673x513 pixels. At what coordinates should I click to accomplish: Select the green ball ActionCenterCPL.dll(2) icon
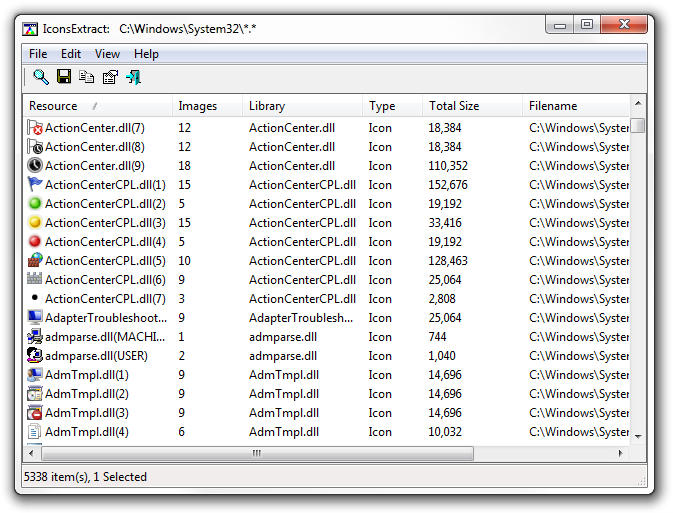click(35, 204)
